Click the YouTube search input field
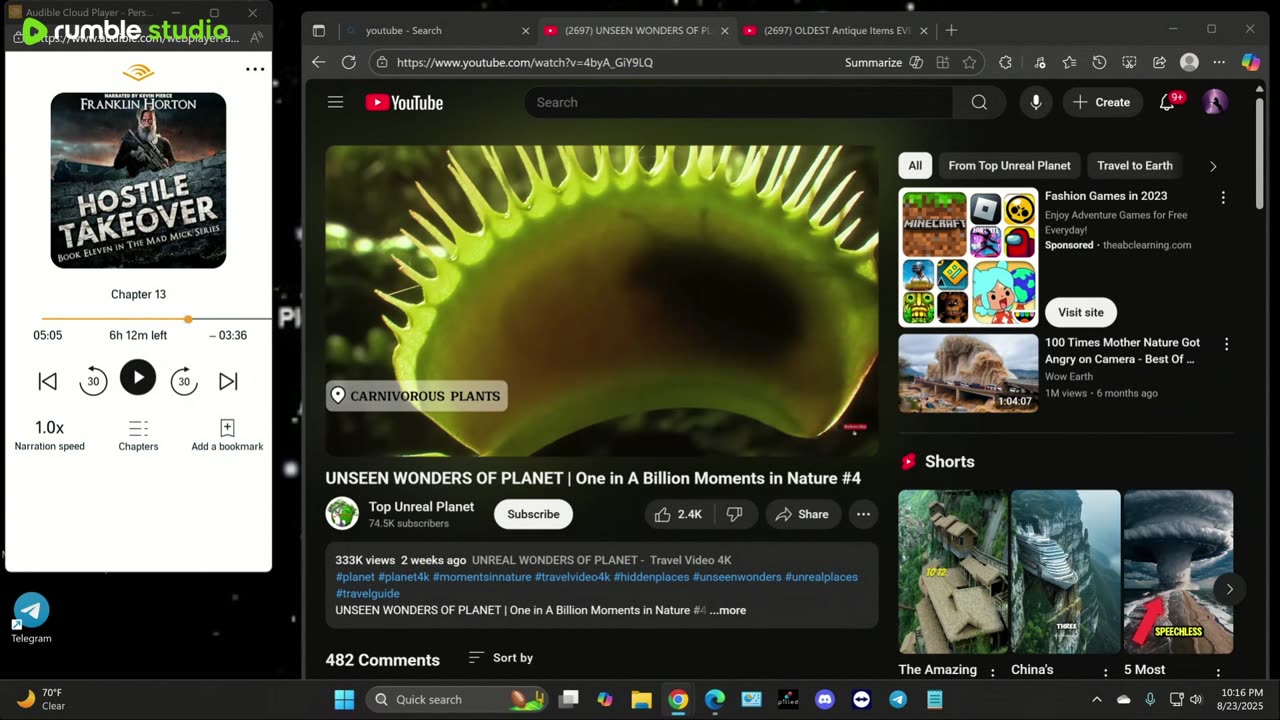The width and height of the screenshot is (1280, 720). (738, 102)
